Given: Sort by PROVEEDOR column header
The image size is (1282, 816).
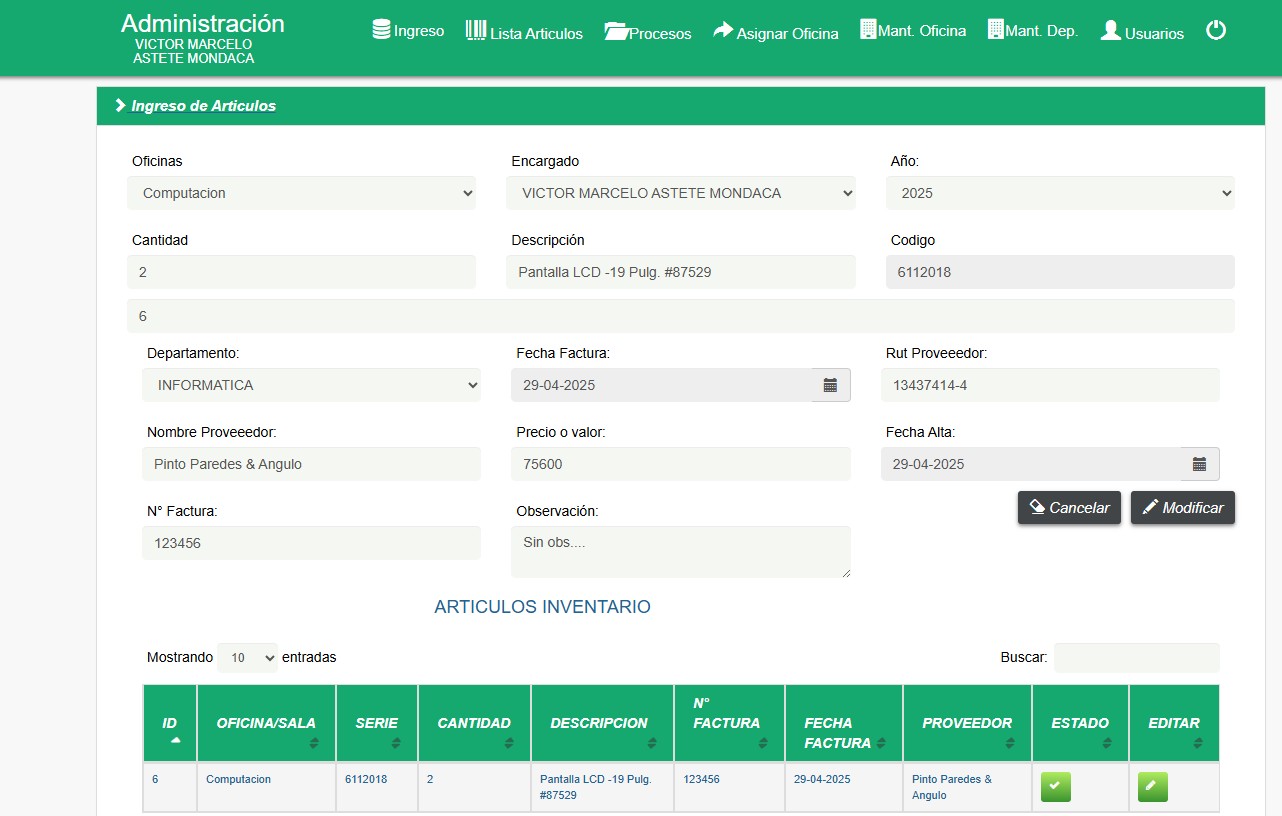Looking at the screenshot, I should [967, 723].
